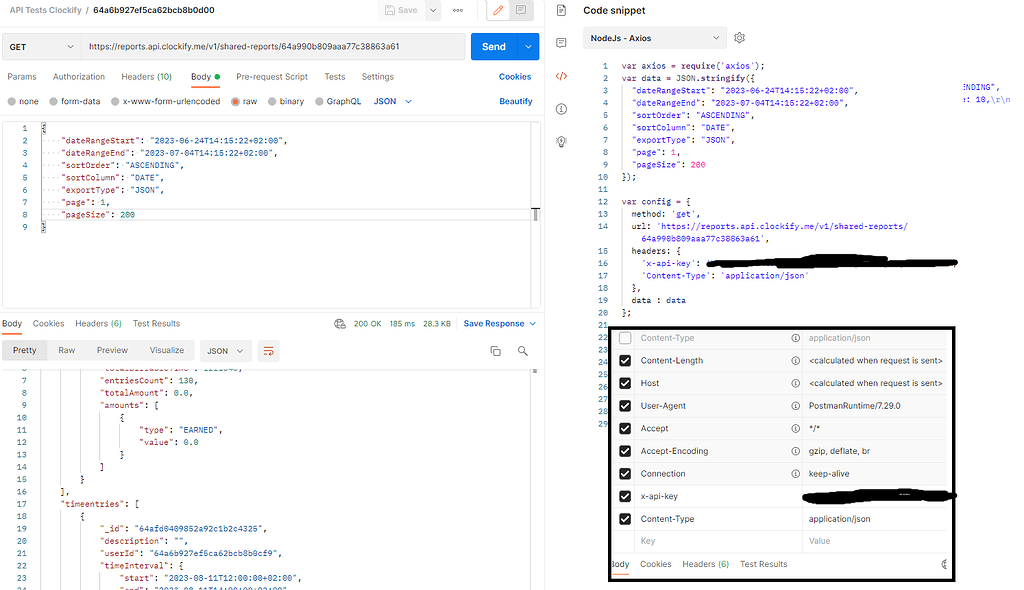1024x590 pixels.
Task: Click the Beautify link
Action: coord(515,101)
